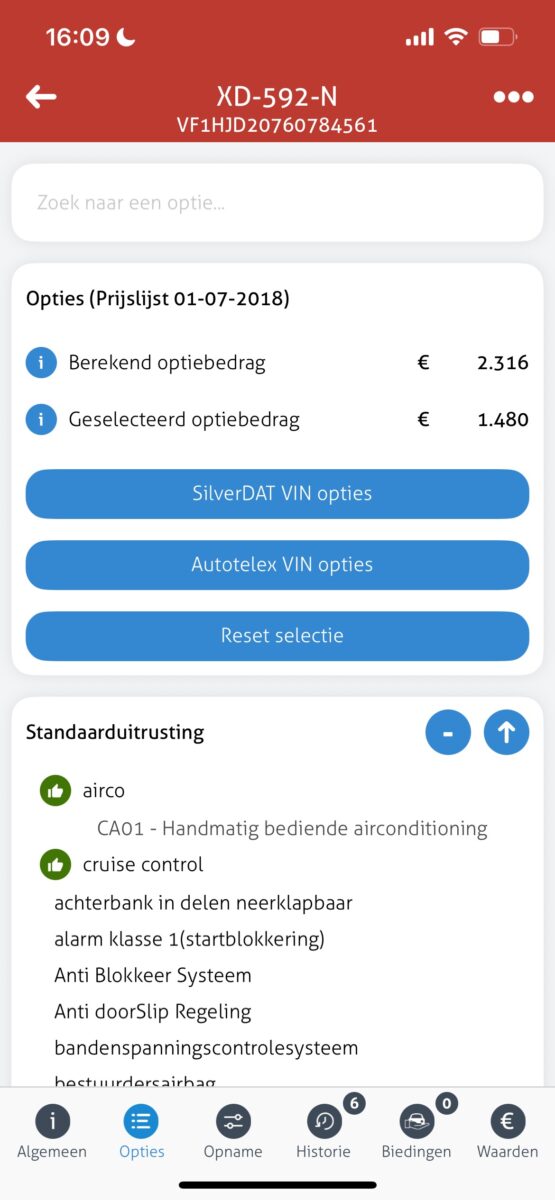Go to the Waarden euro tab
Image resolution: width=555 pixels, height=1200 pixels.
click(x=508, y=1133)
